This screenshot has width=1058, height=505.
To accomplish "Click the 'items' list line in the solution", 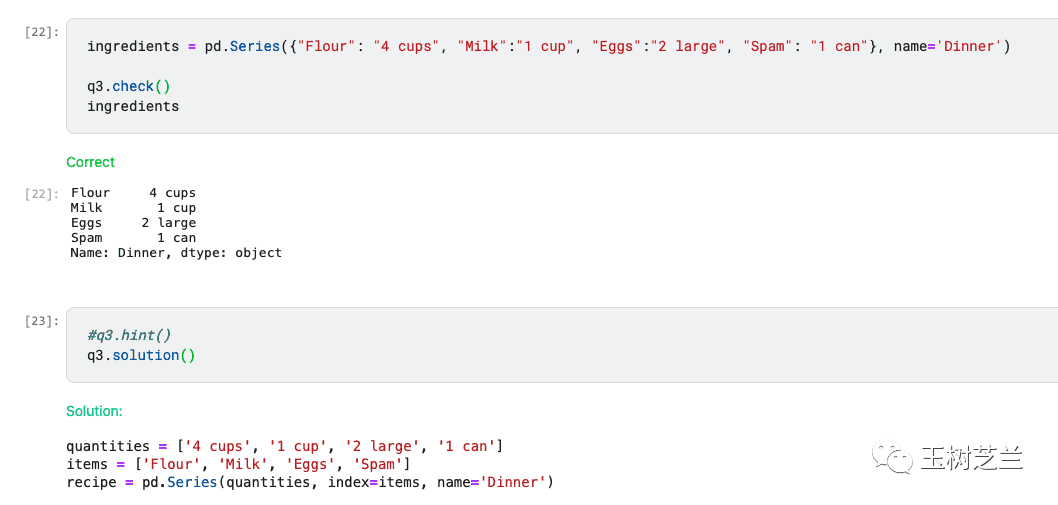I will pos(238,464).
